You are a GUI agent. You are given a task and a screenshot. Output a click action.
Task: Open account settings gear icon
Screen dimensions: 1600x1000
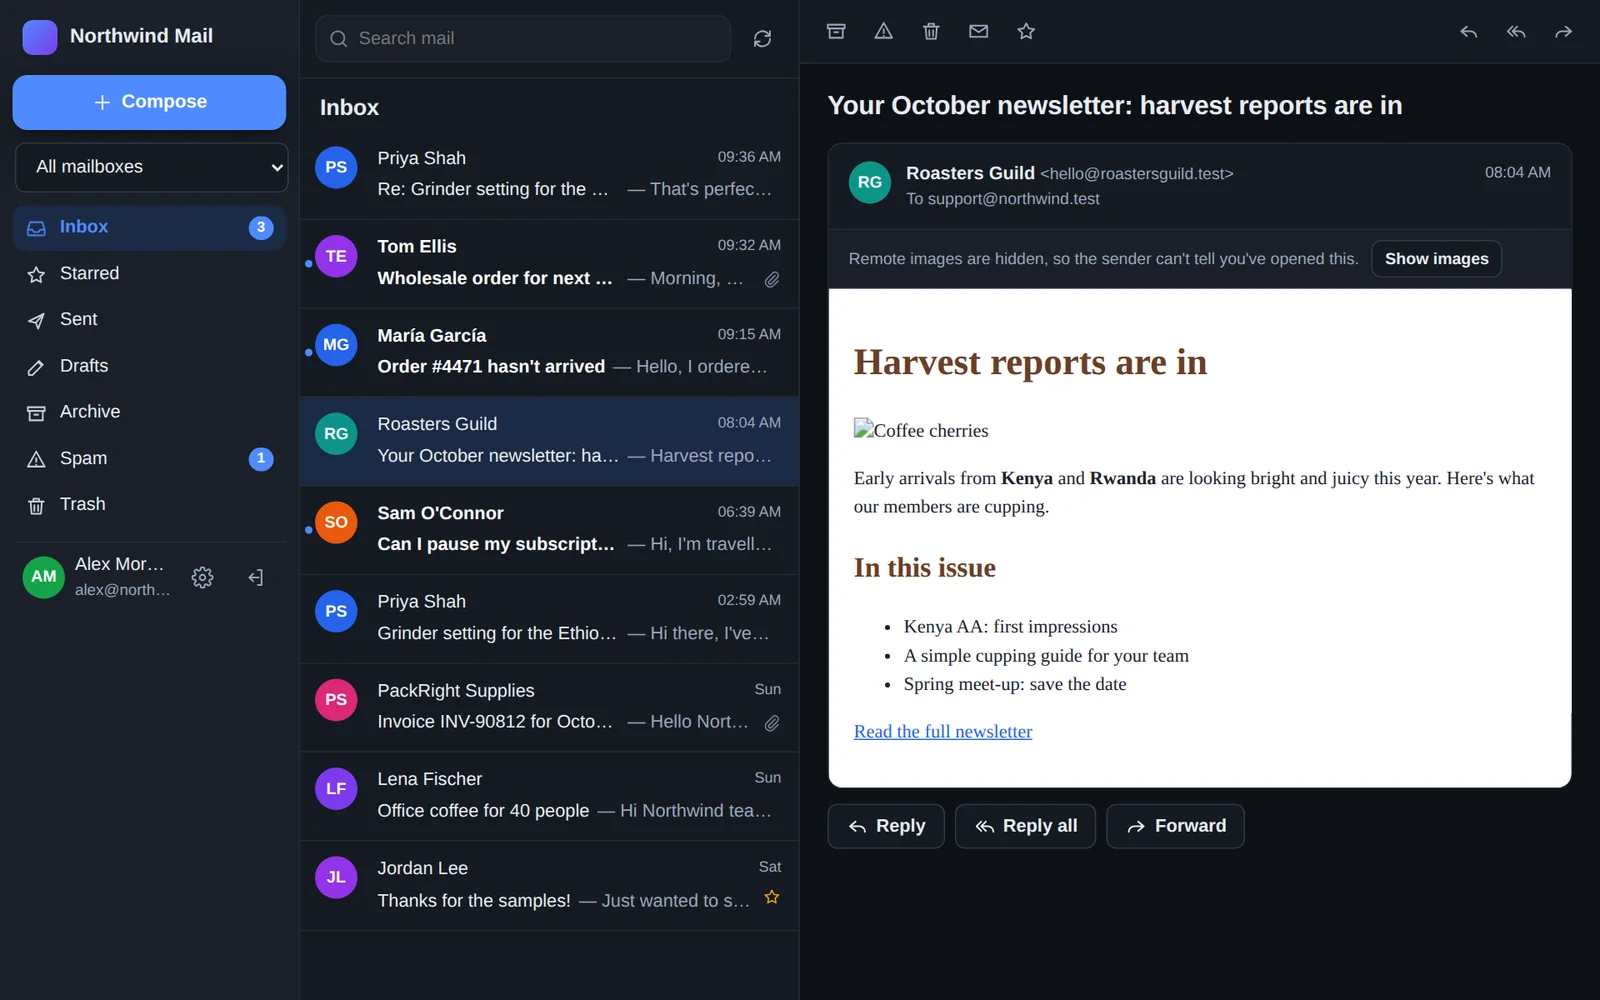tap(202, 577)
